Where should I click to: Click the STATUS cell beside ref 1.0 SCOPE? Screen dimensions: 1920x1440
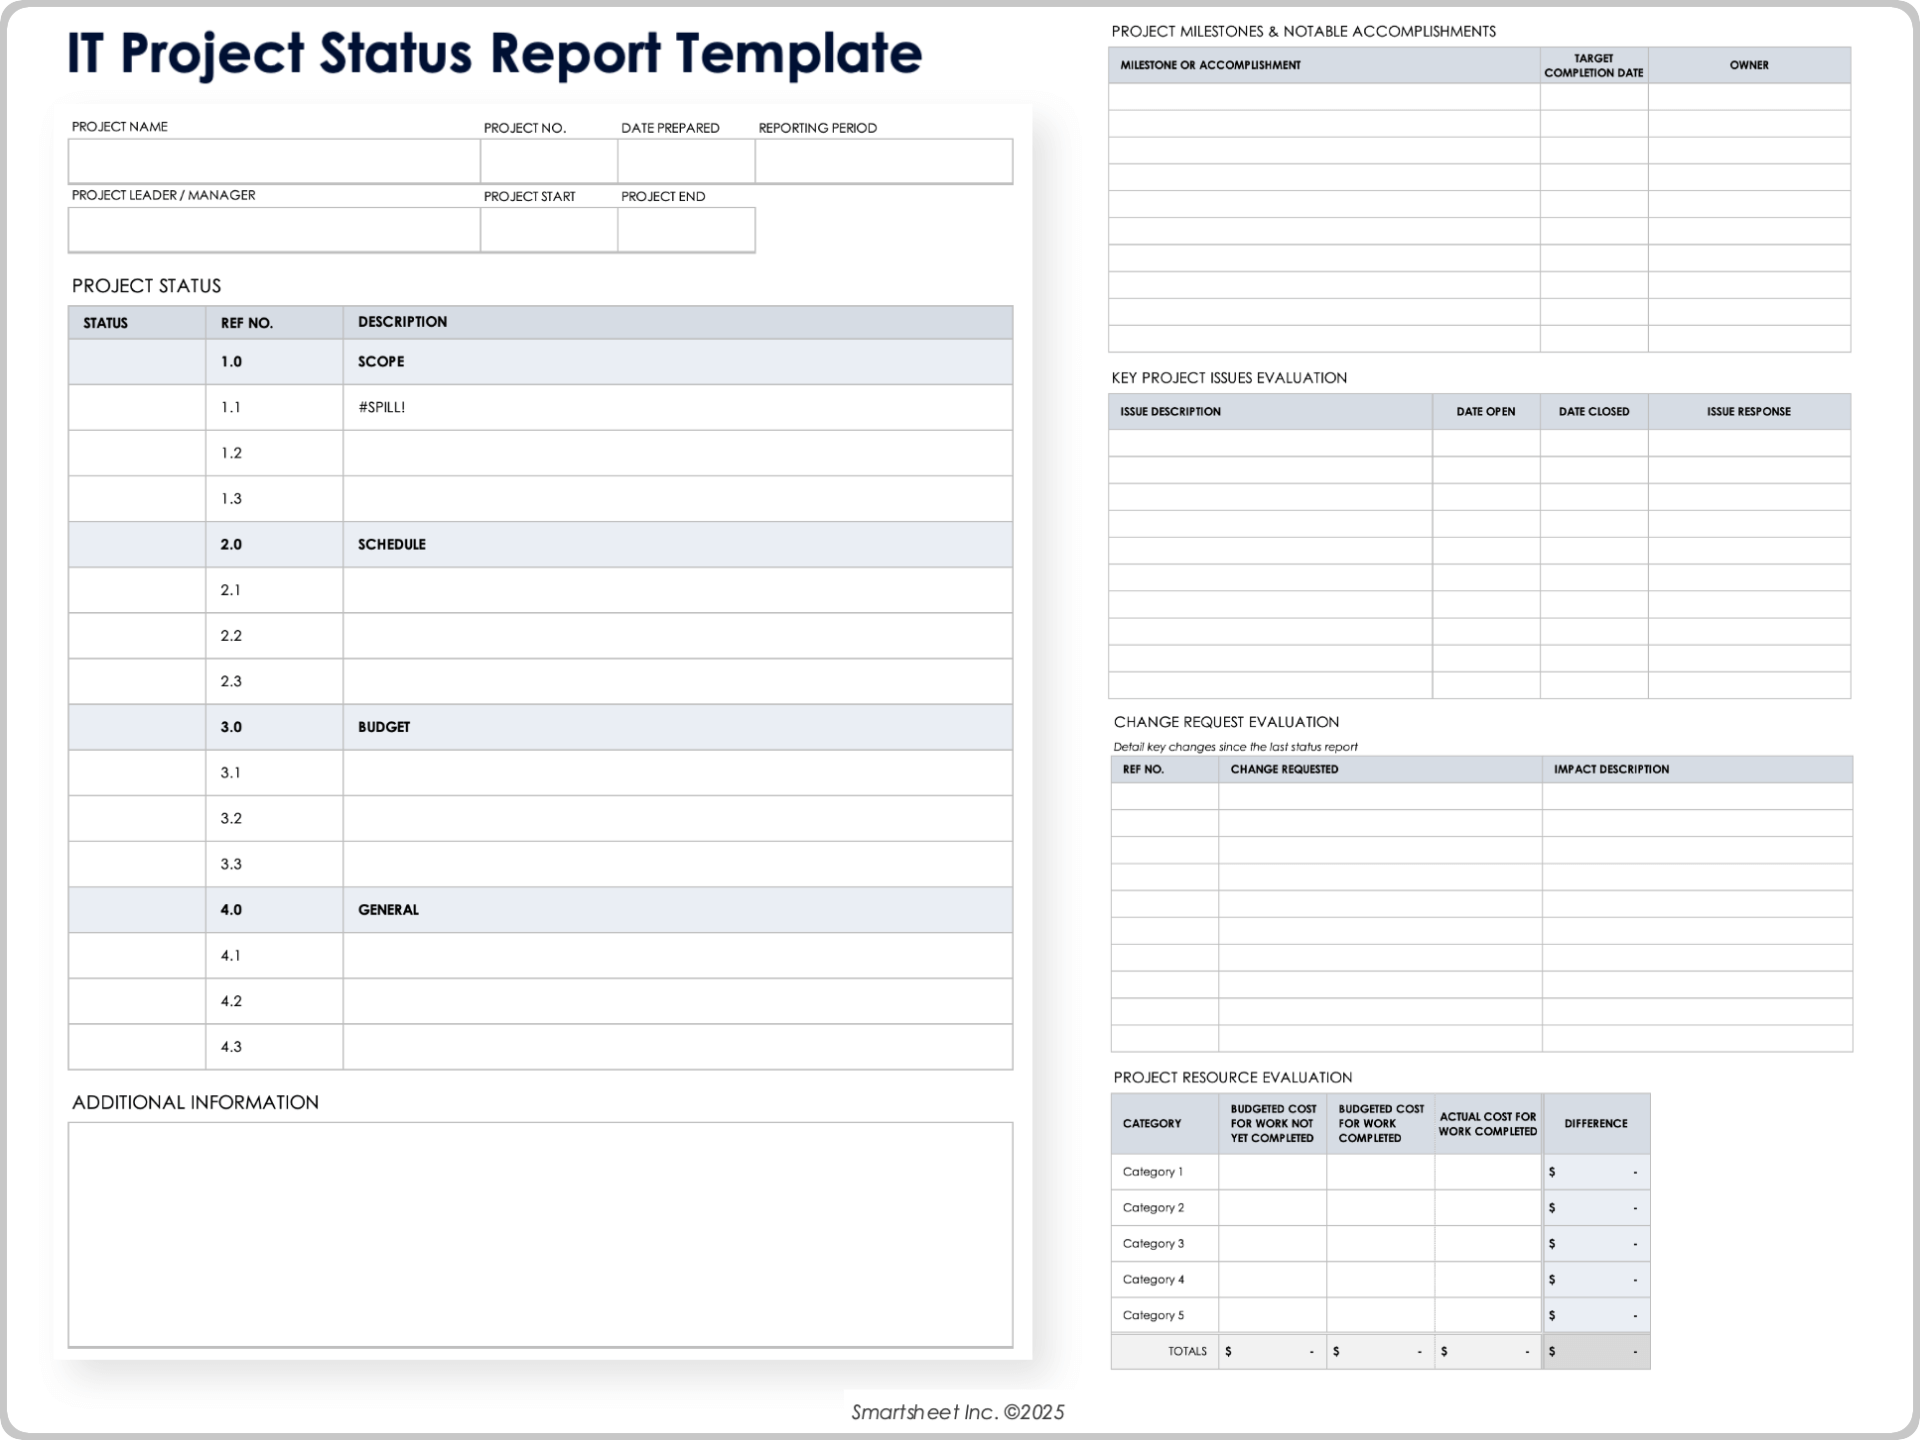(x=136, y=361)
